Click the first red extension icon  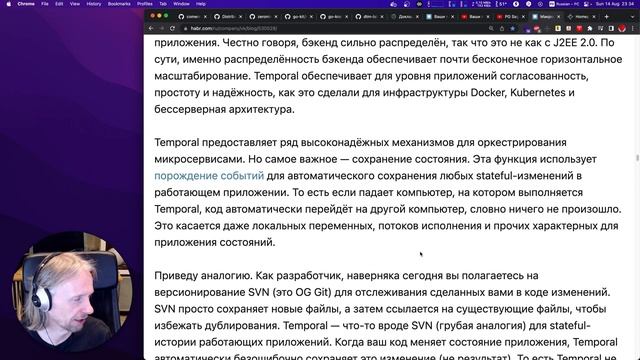click(x=537, y=28)
